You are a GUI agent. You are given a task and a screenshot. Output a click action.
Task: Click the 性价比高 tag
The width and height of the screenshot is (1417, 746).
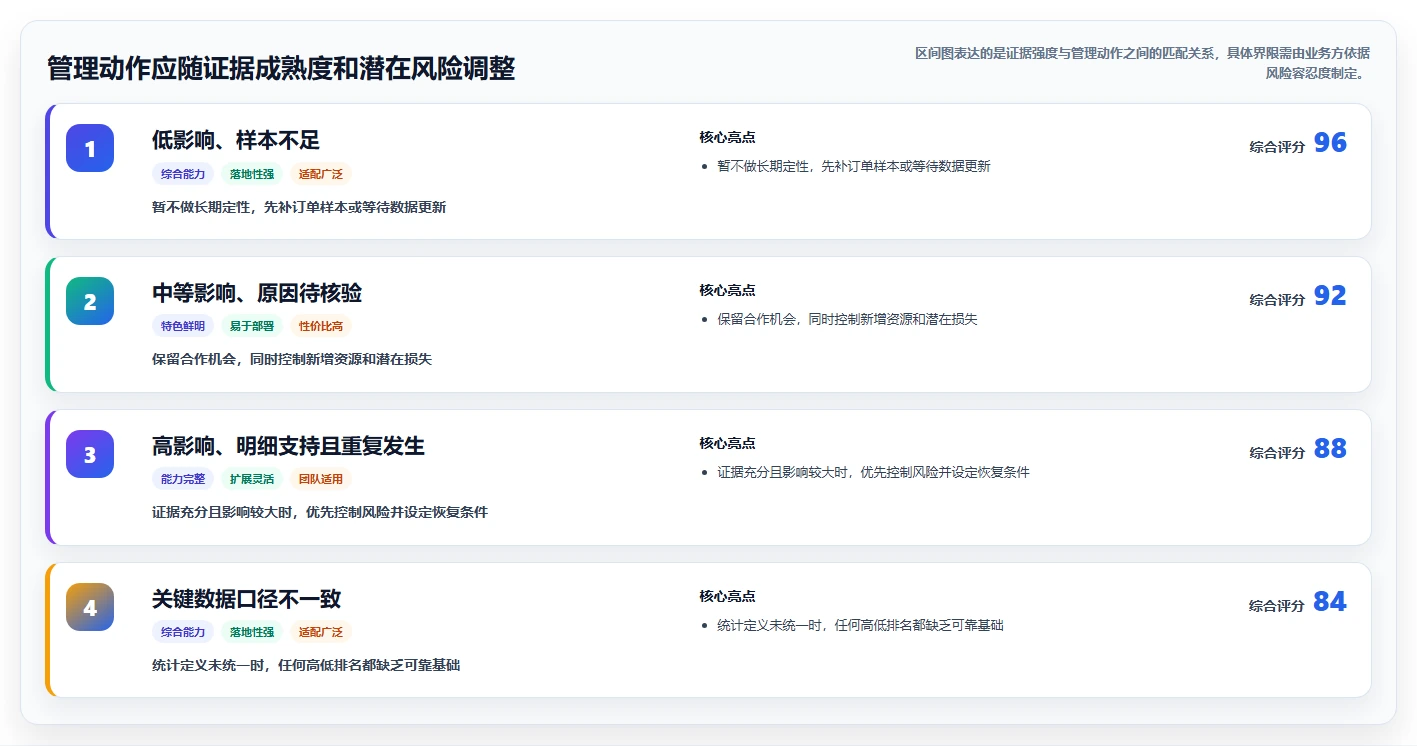321,326
